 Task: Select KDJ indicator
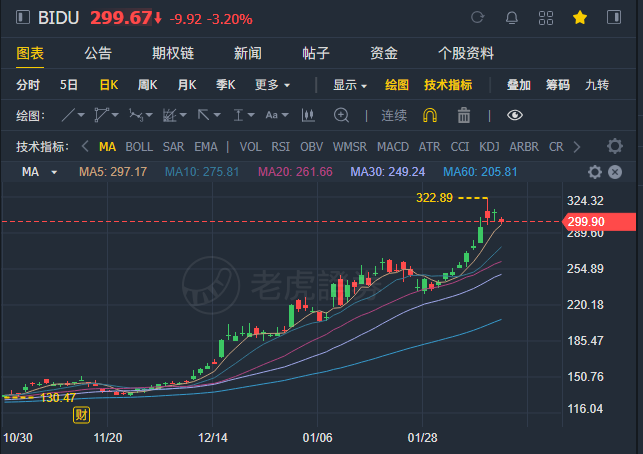[x=489, y=146]
